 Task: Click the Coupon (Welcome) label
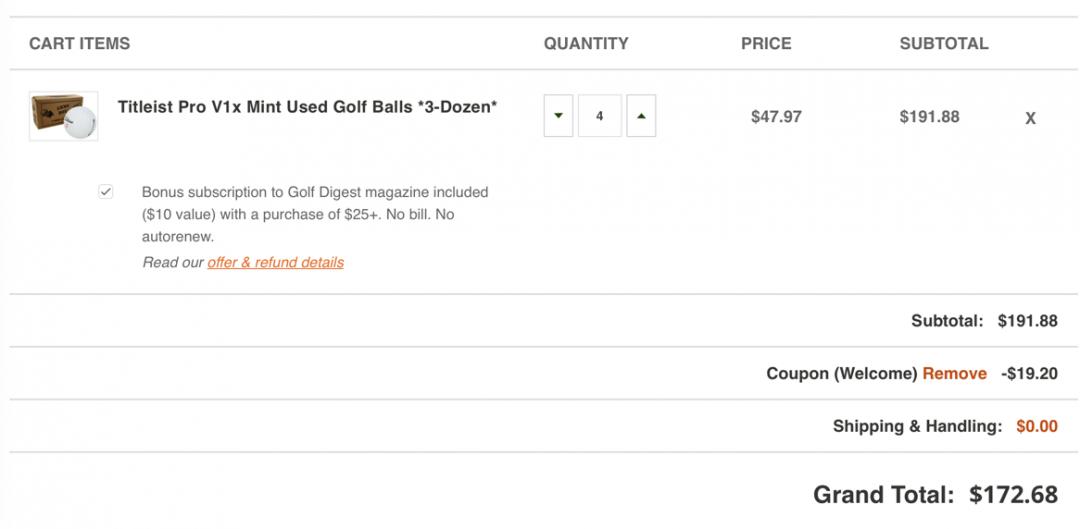click(841, 373)
